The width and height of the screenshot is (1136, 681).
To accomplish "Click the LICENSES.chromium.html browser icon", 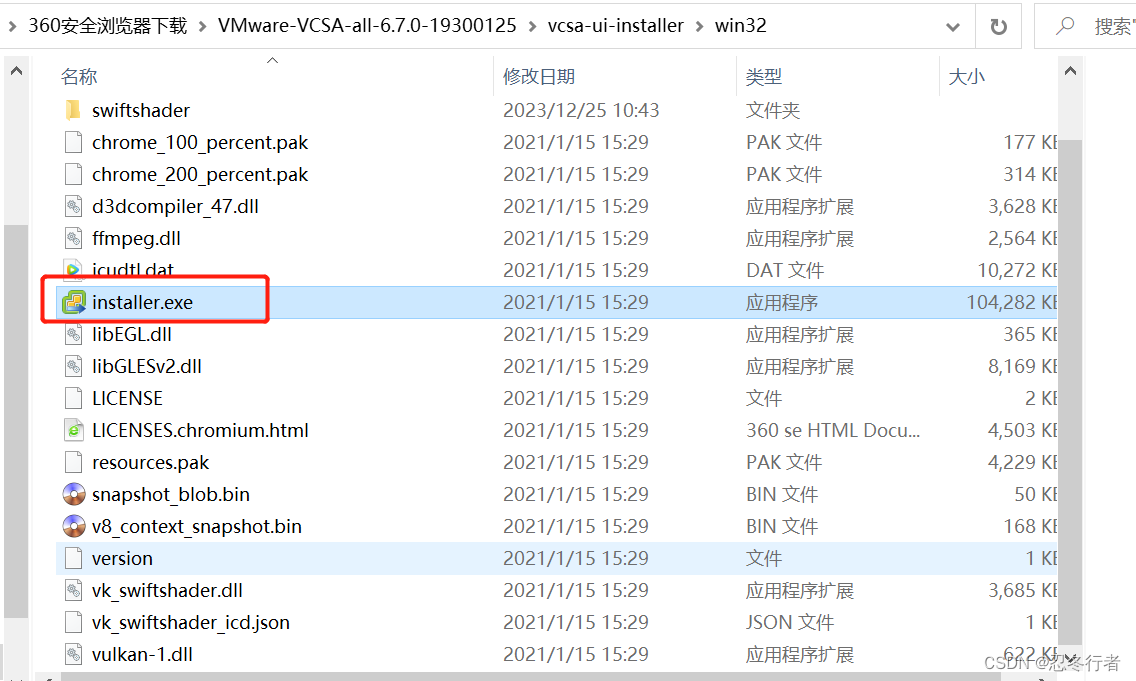I will tap(73, 430).
